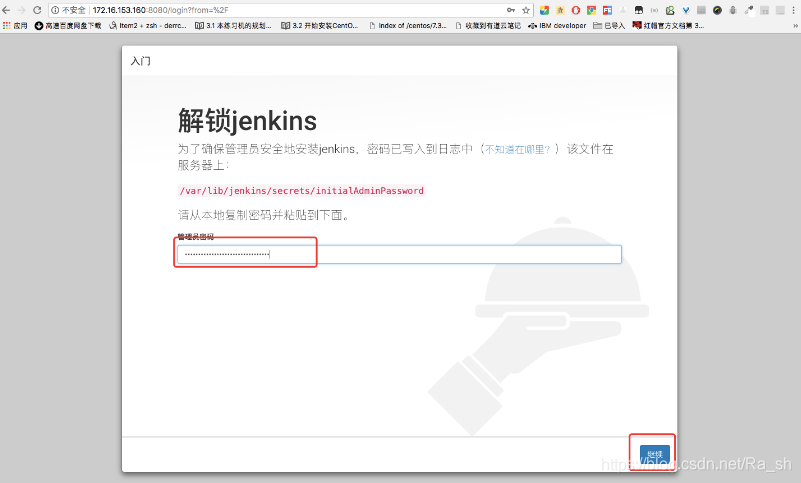Open 3.2 开始安装CentOS bookmark
The width and height of the screenshot is (801, 483).
(x=320, y=26)
